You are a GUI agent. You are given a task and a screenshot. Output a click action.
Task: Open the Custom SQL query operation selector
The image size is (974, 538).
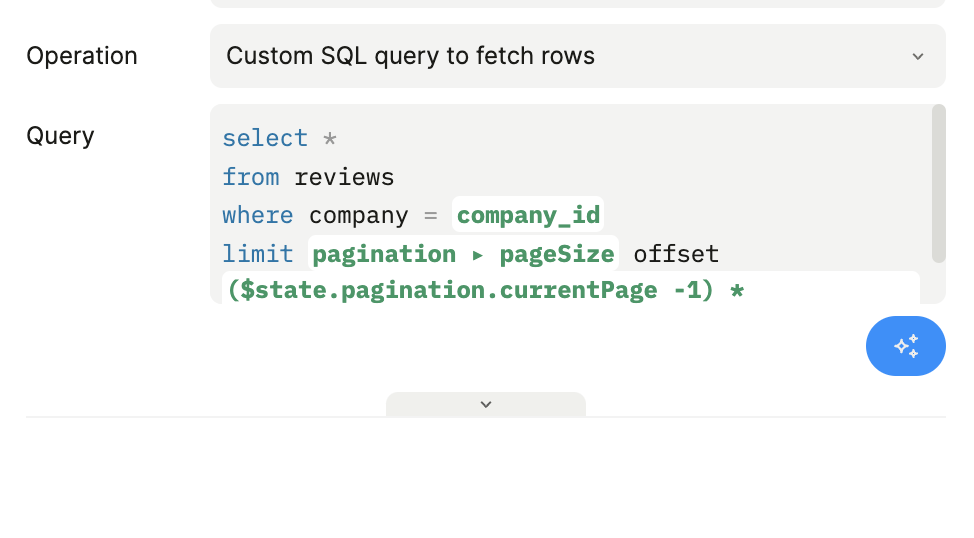560,56
